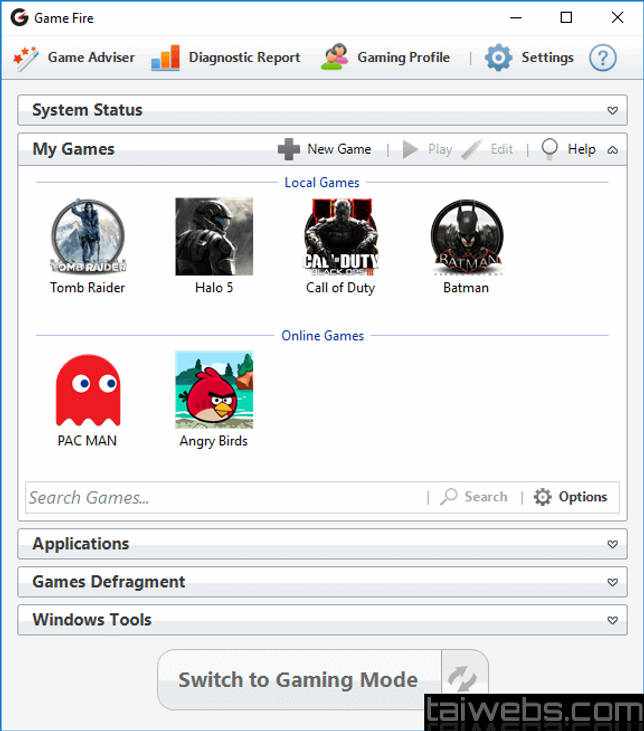The width and height of the screenshot is (644, 731).
Task: Select the PAC MAN ghost icon
Action: coord(88,390)
